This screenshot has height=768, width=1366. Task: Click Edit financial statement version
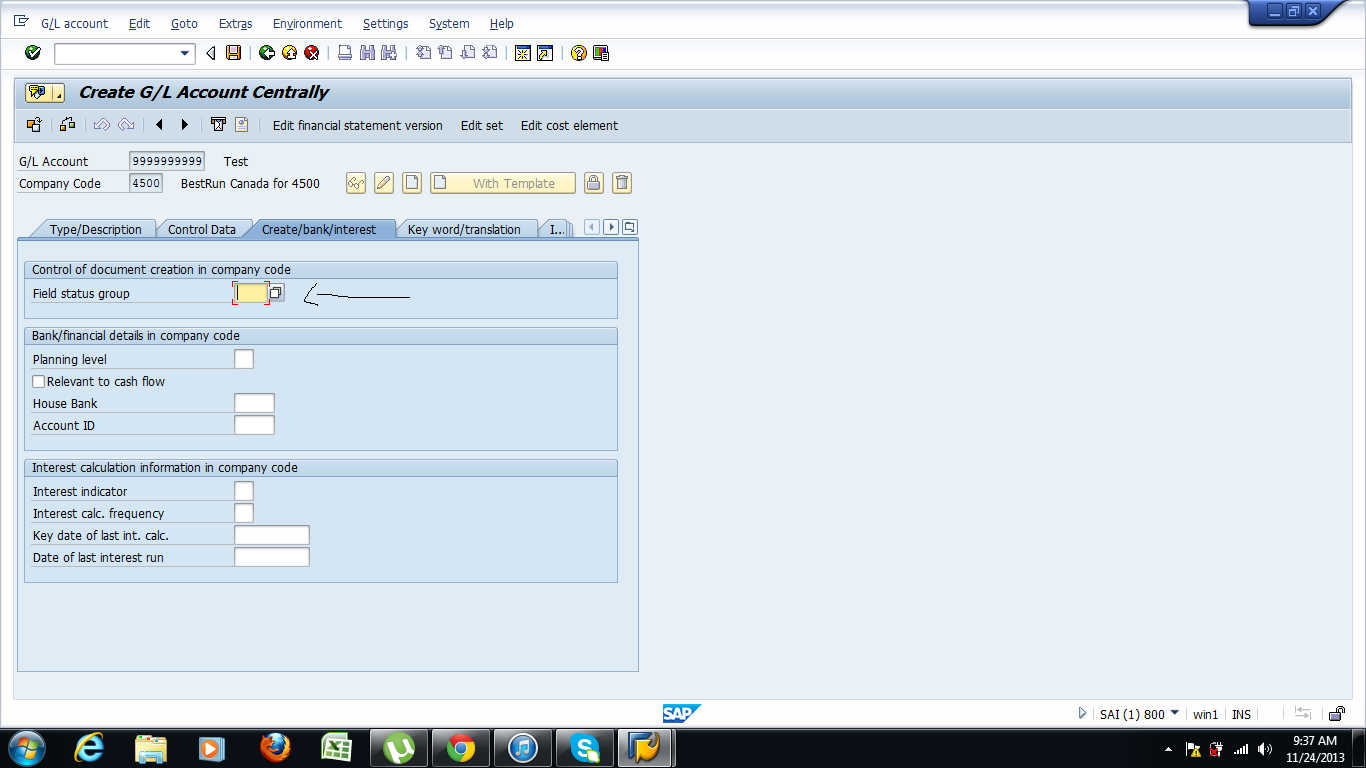tap(355, 125)
